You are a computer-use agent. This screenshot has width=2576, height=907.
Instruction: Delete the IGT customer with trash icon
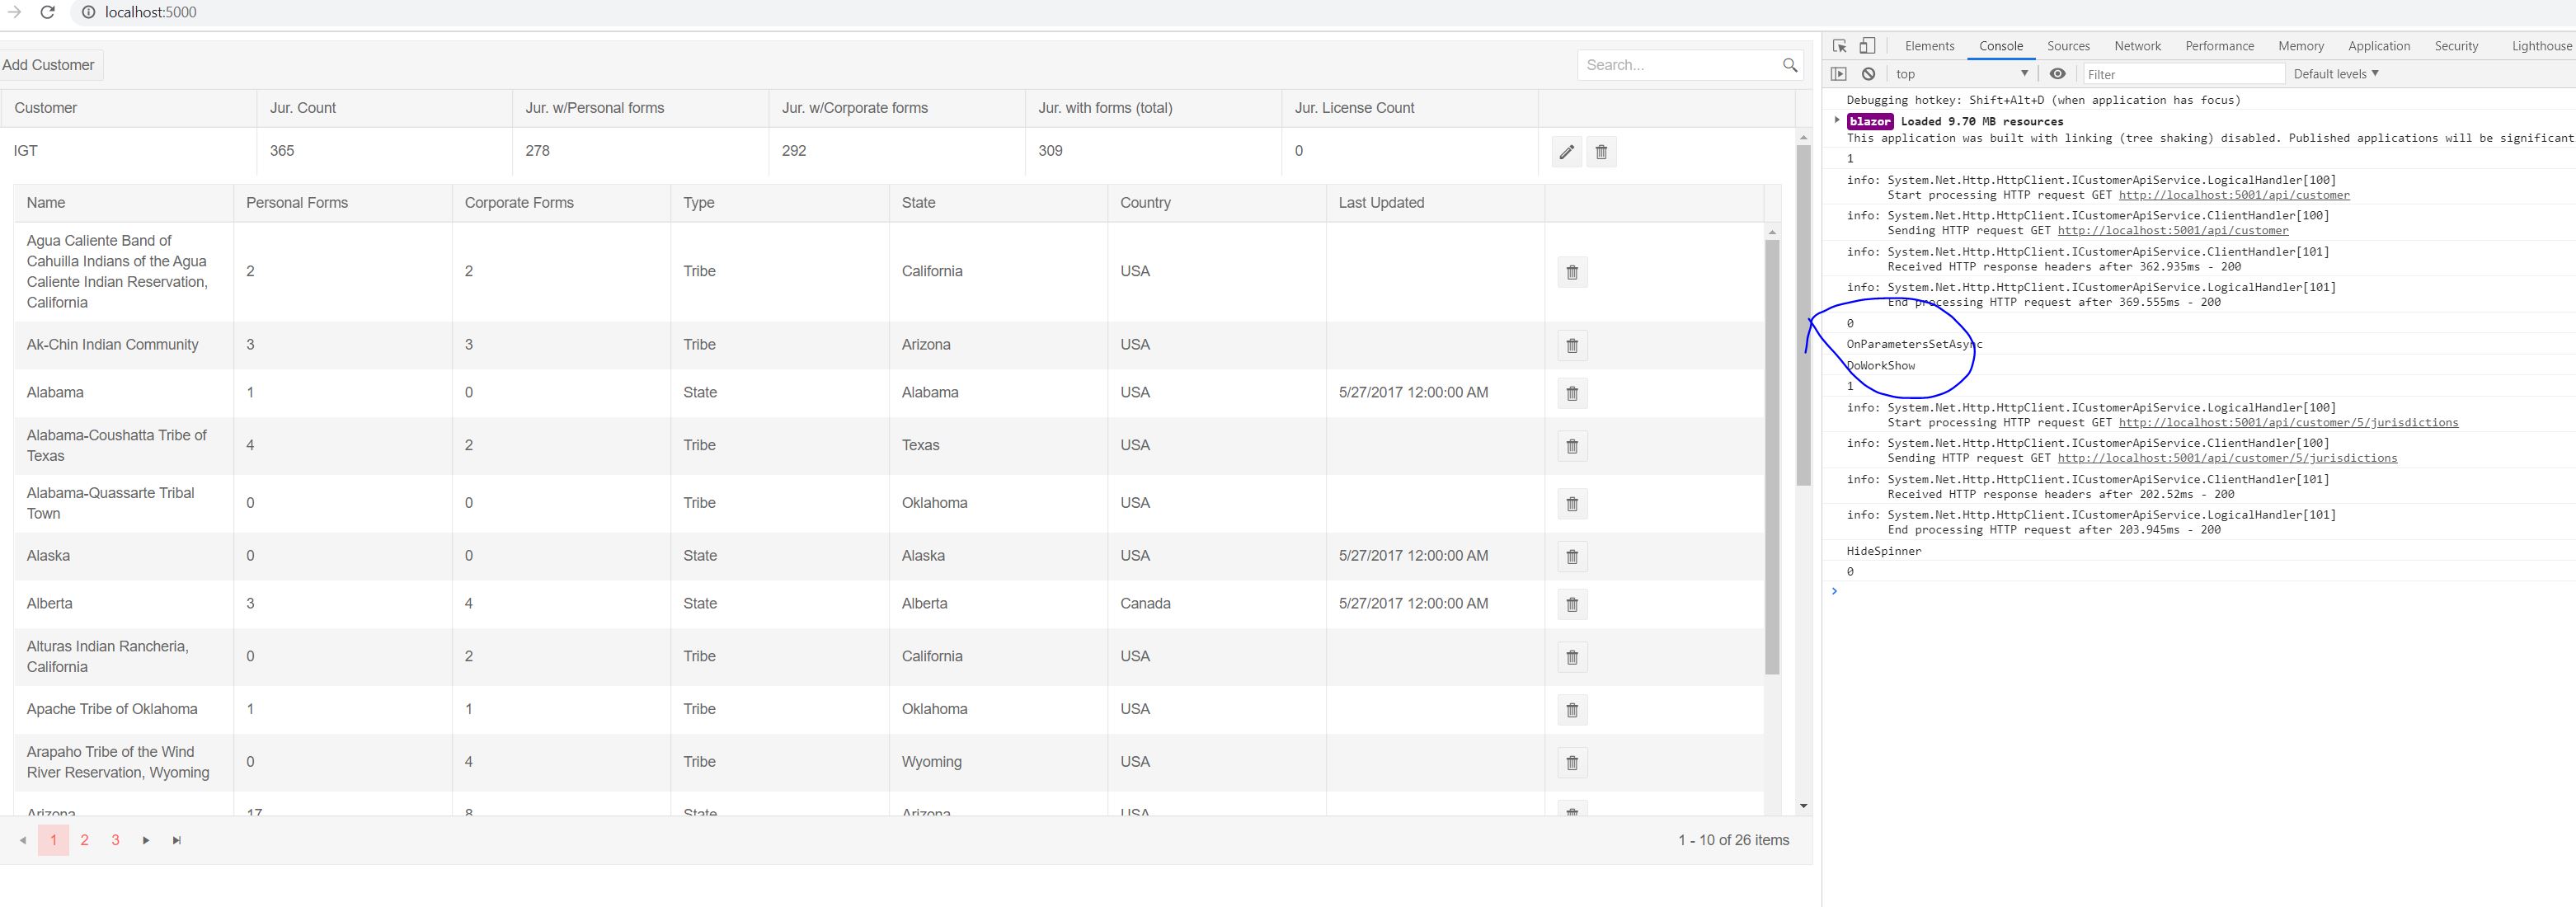(x=1601, y=152)
